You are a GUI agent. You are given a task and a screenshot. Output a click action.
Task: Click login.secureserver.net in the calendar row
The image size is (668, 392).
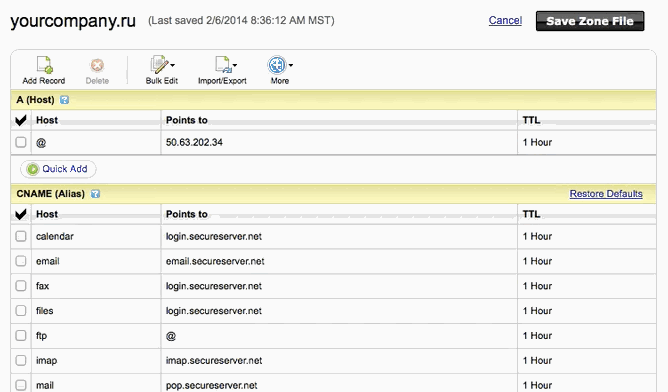point(214,236)
